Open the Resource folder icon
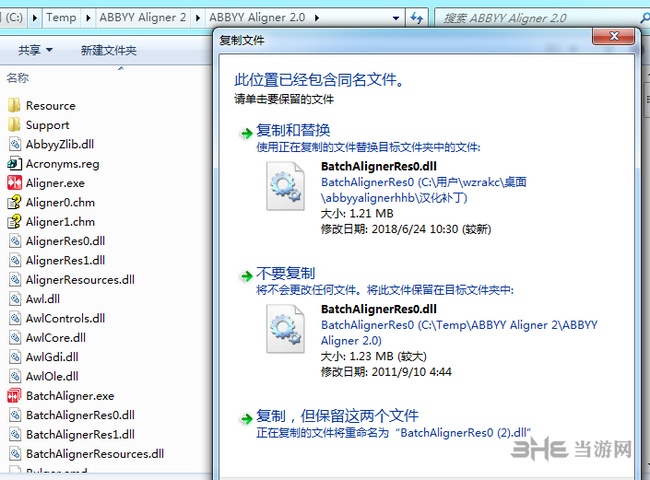The image size is (650, 480). click(14, 105)
